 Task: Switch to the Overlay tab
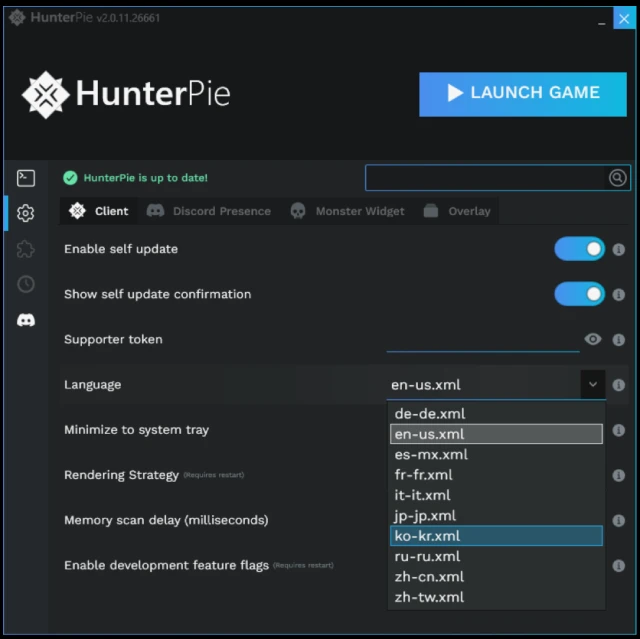[x=457, y=211]
